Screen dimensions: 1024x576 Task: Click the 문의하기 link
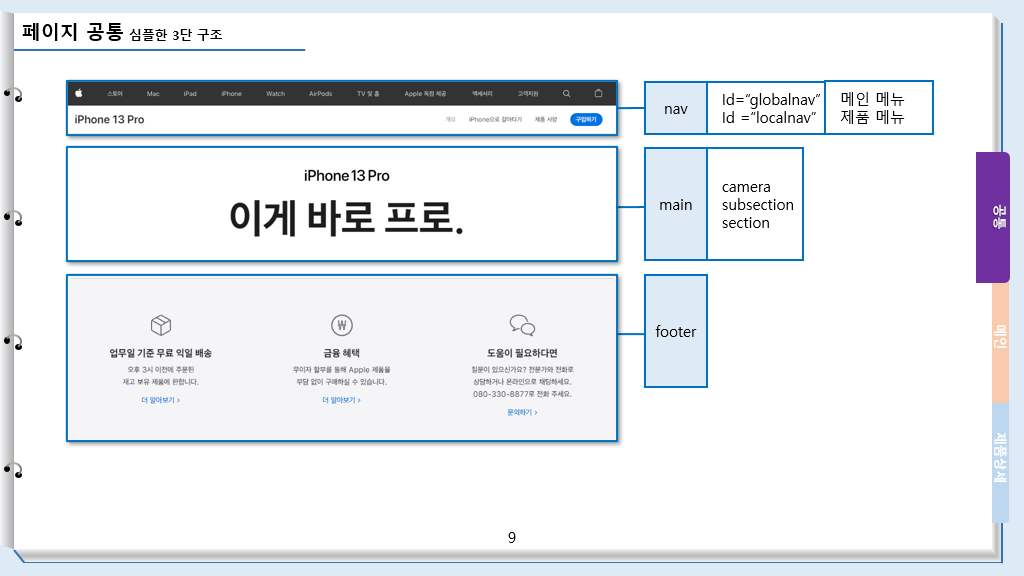[x=522, y=412]
